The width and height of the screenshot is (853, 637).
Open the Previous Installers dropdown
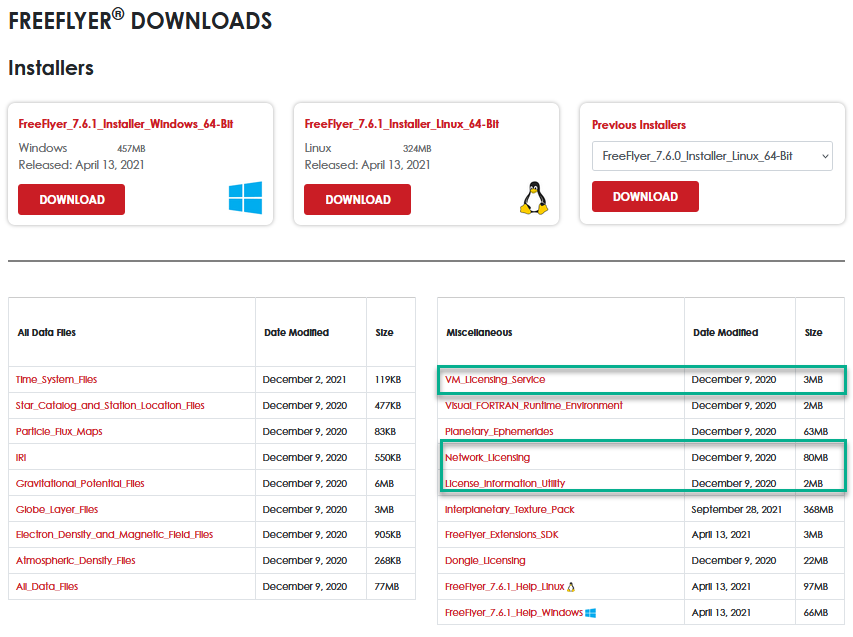coord(712,156)
